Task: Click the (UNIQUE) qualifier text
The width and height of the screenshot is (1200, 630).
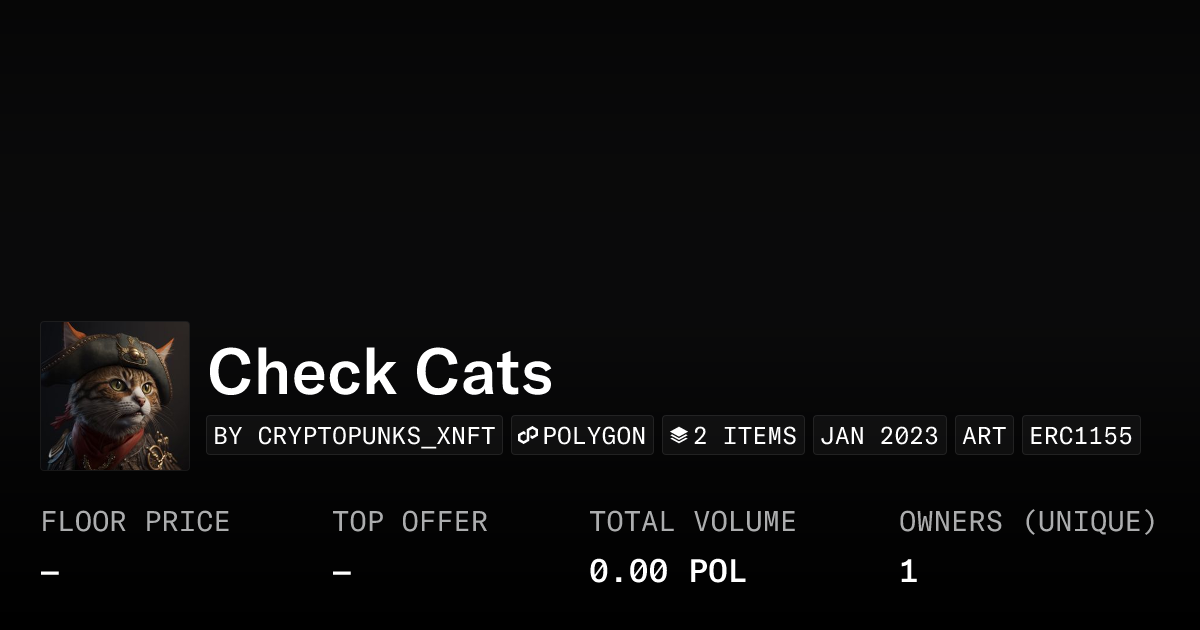Action: point(1089,522)
